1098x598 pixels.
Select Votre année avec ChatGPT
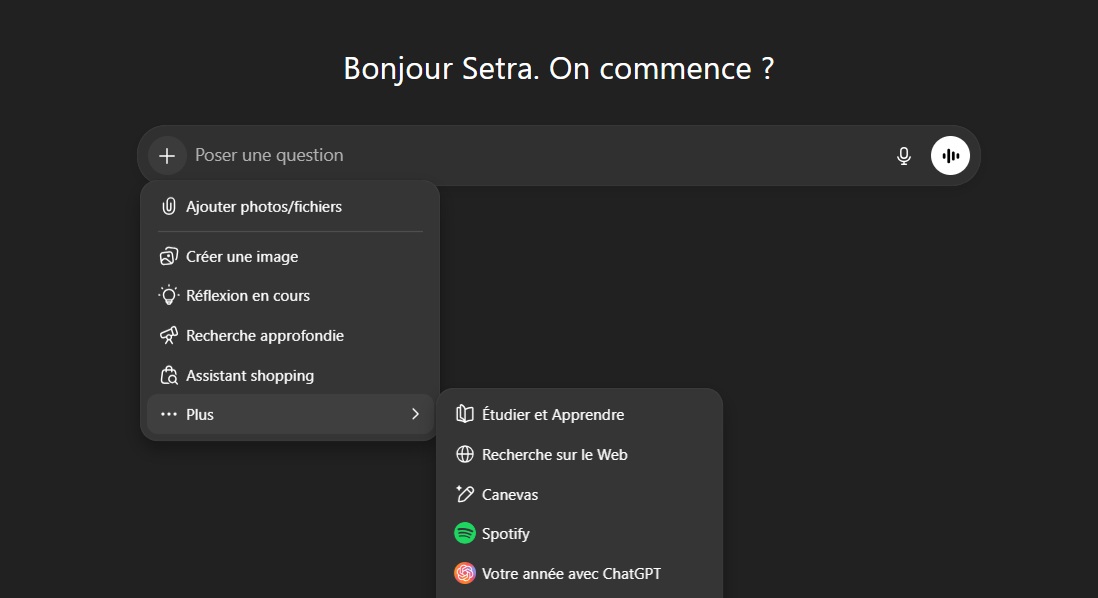pos(570,573)
